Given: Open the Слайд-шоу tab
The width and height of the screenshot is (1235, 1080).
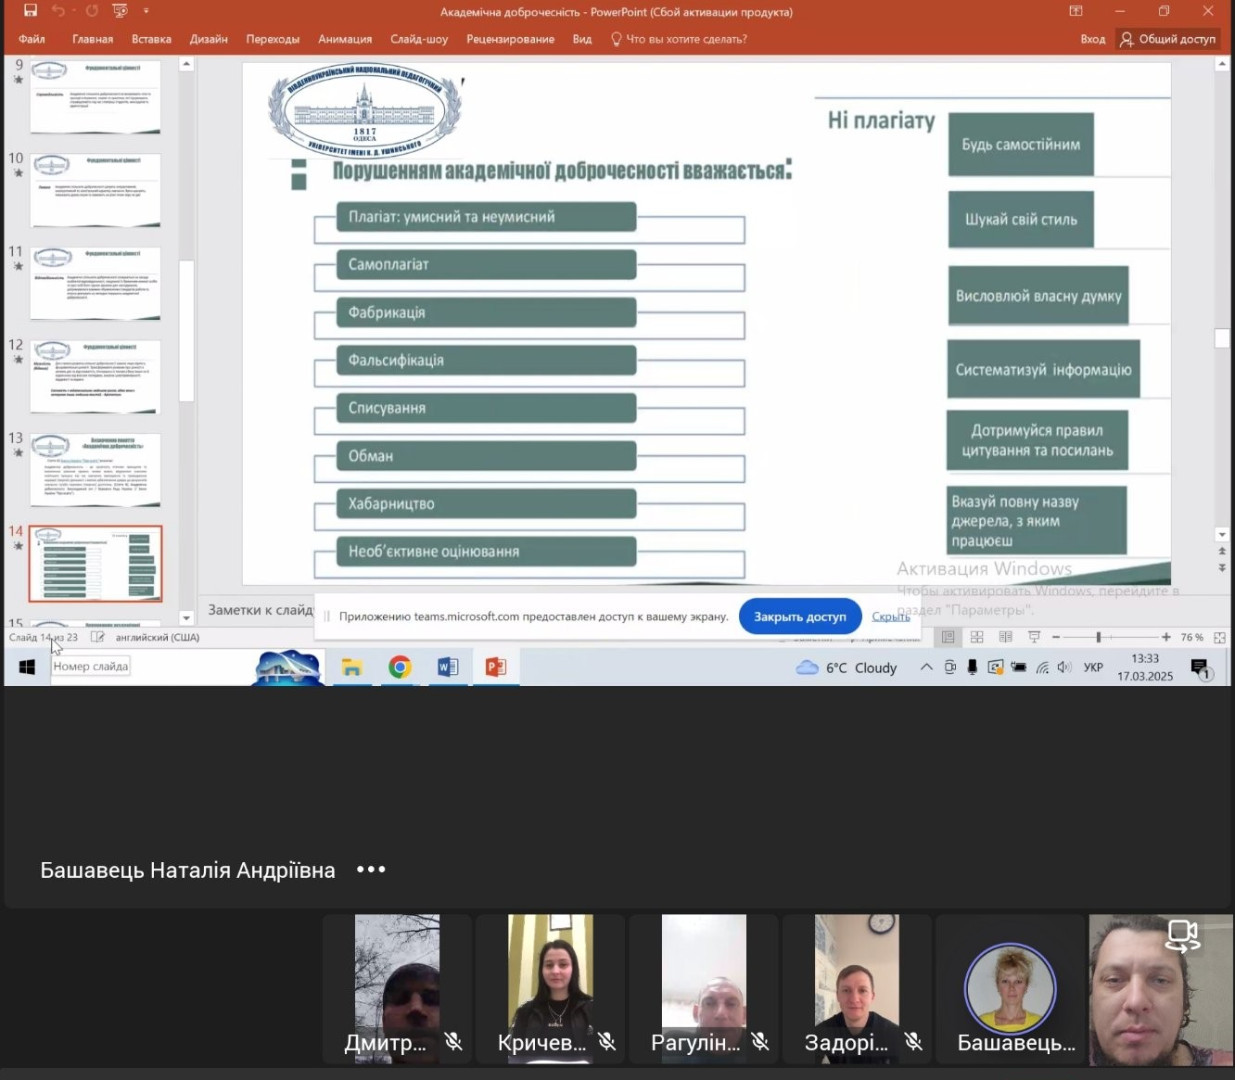Looking at the screenshot, I should [x=419, y=39].
